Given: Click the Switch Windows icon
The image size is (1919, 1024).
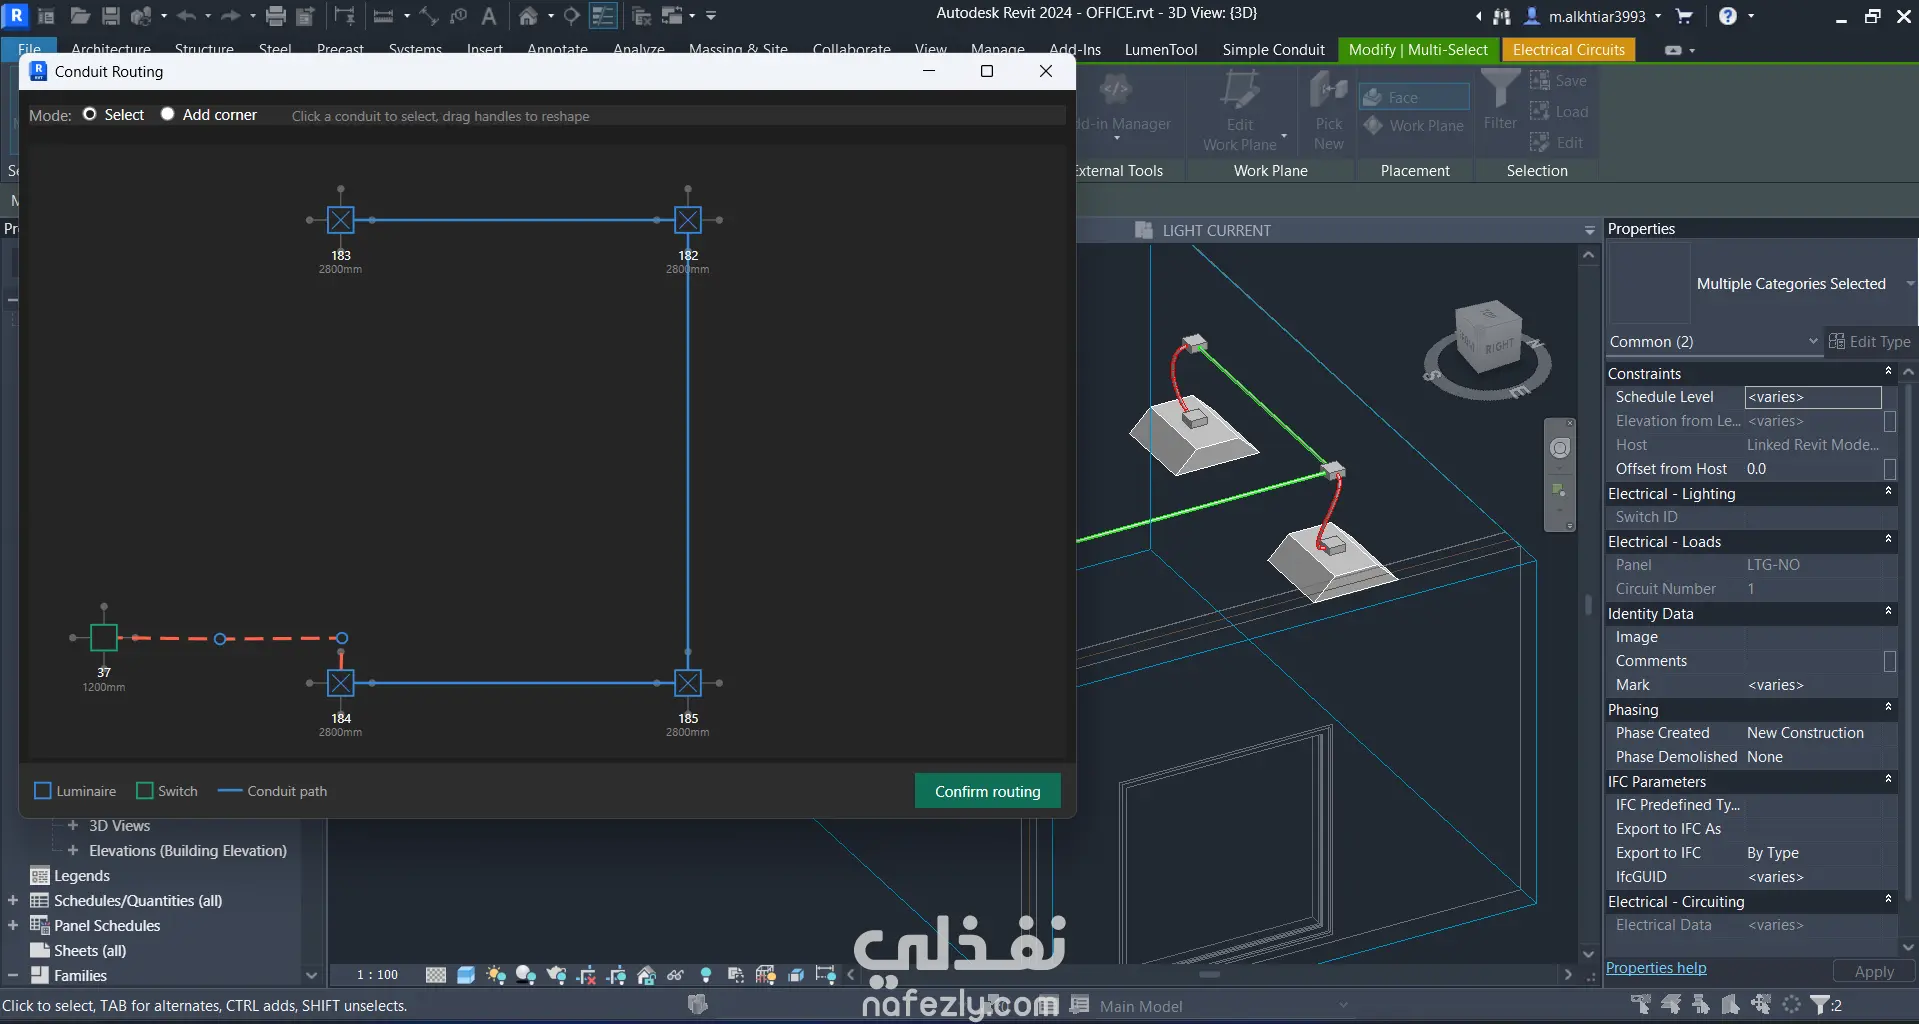Looking at the screenshot, I should pyautogui.click(x=672, y=16).
